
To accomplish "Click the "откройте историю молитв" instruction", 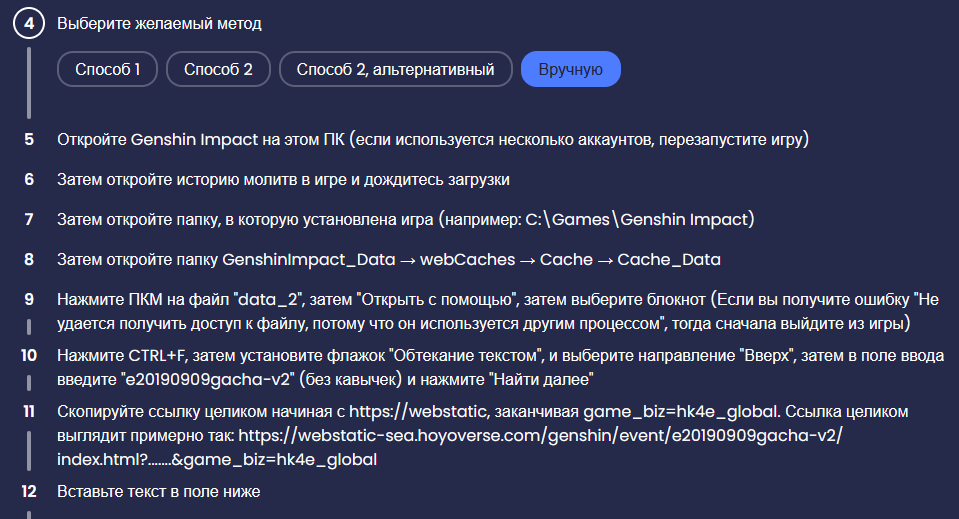I will pos(283,179).
